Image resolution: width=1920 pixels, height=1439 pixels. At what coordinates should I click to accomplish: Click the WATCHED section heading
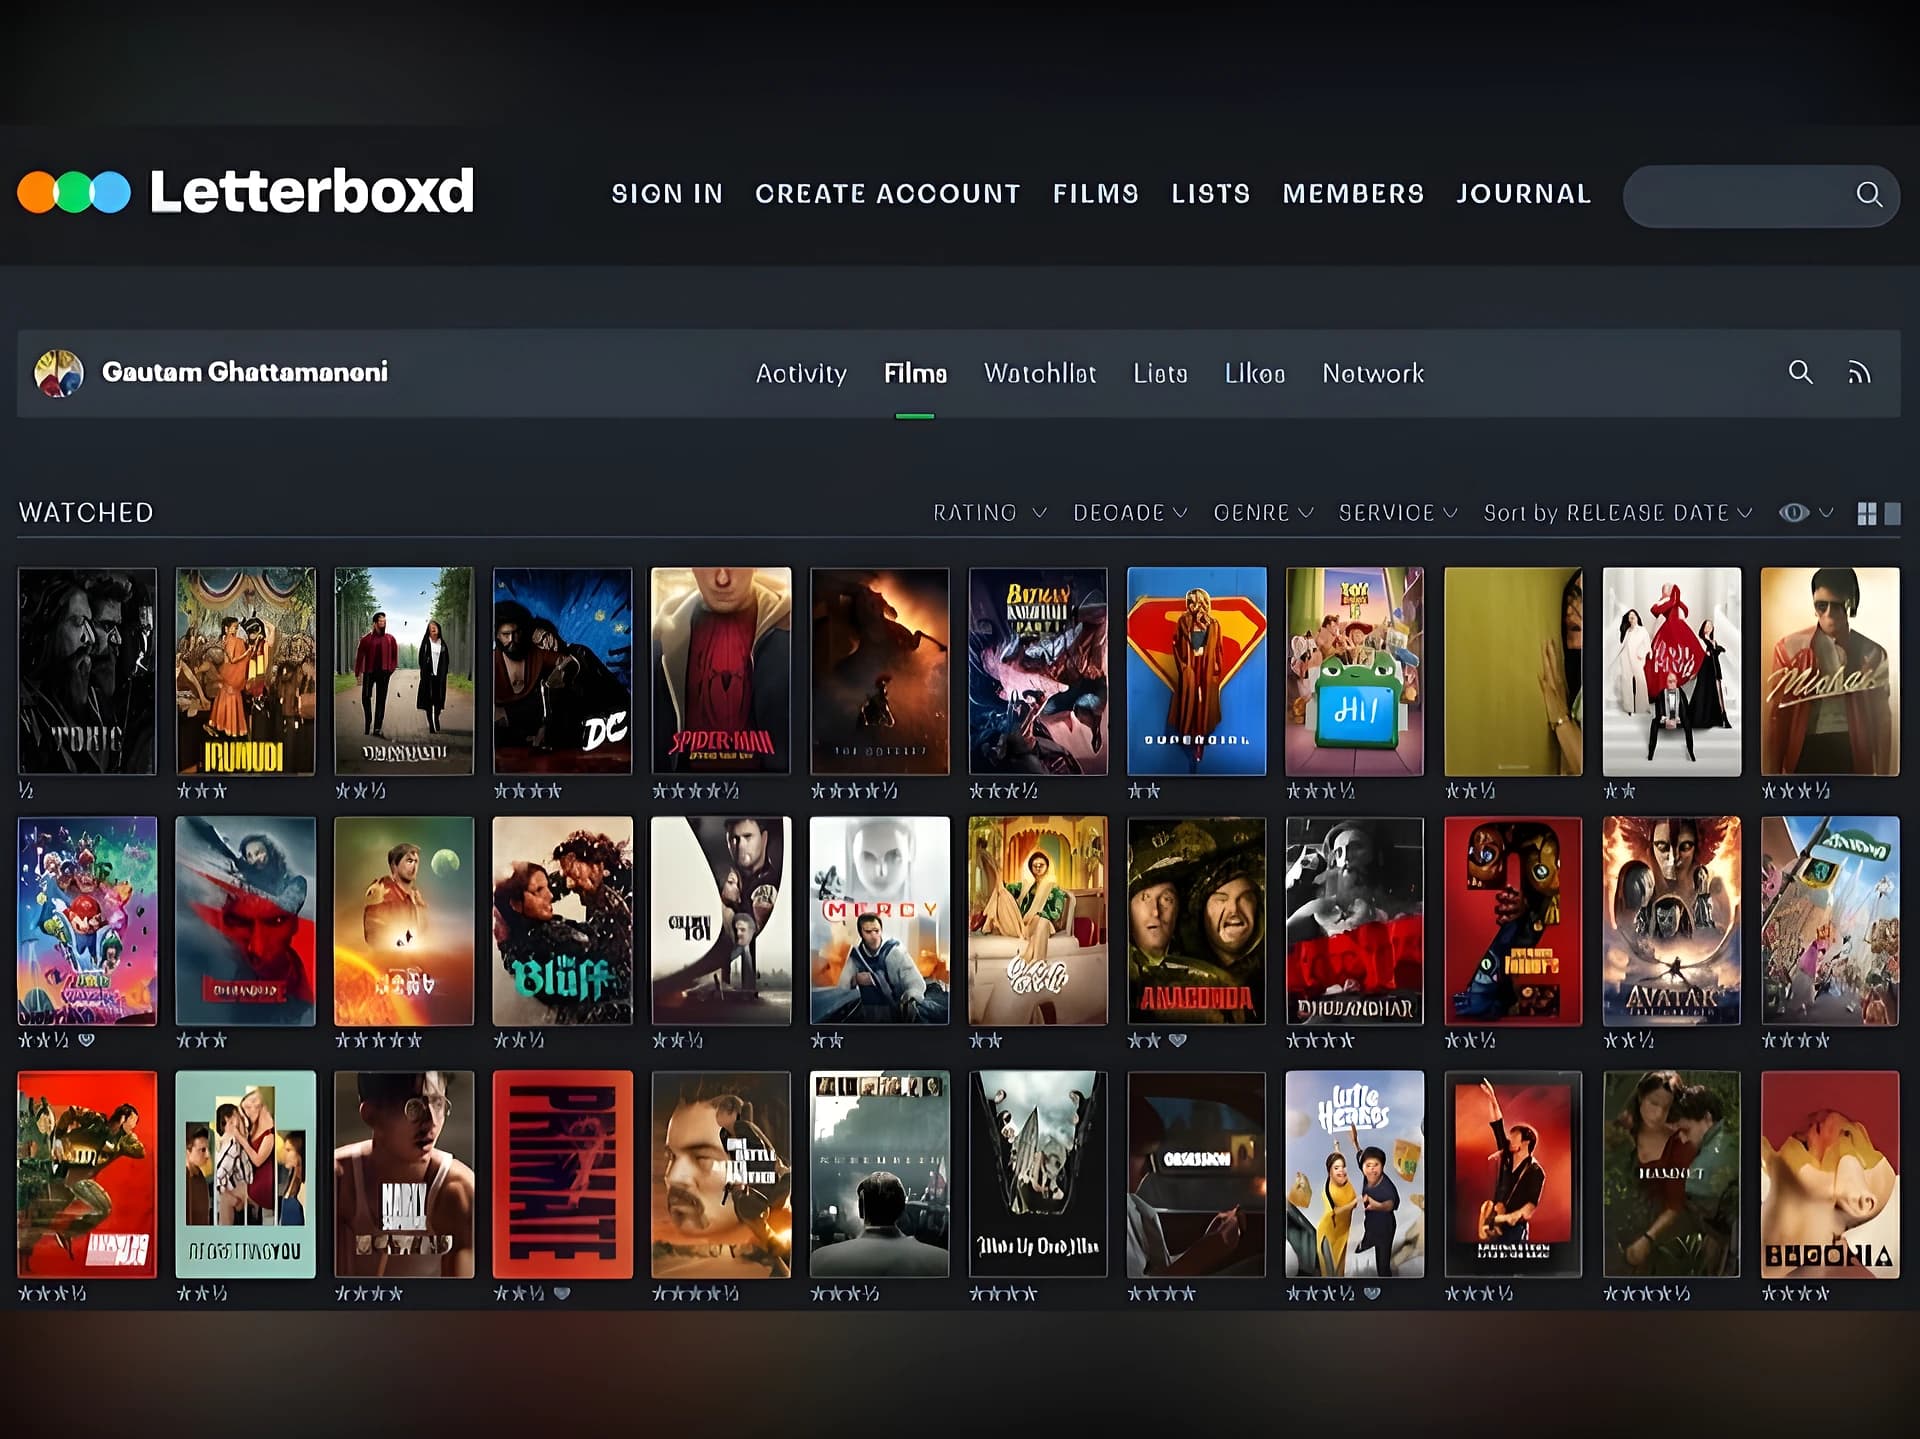click(86, 513)
